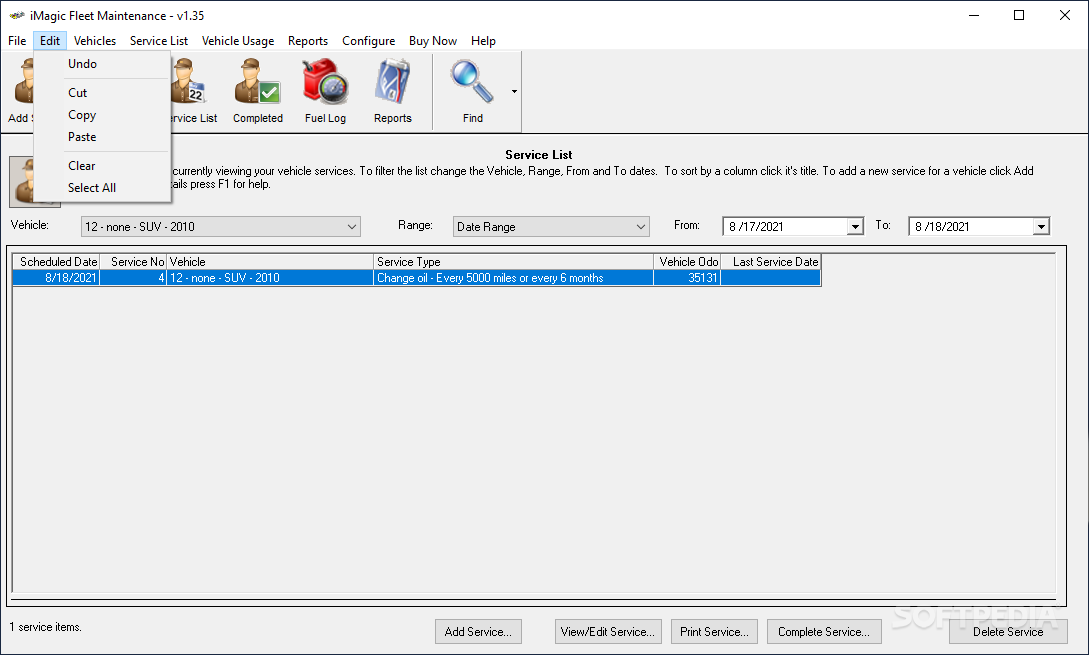Click the Add Service button
Screen dimensions: 1089x655
pyautogui.click(x=479, y=631)
